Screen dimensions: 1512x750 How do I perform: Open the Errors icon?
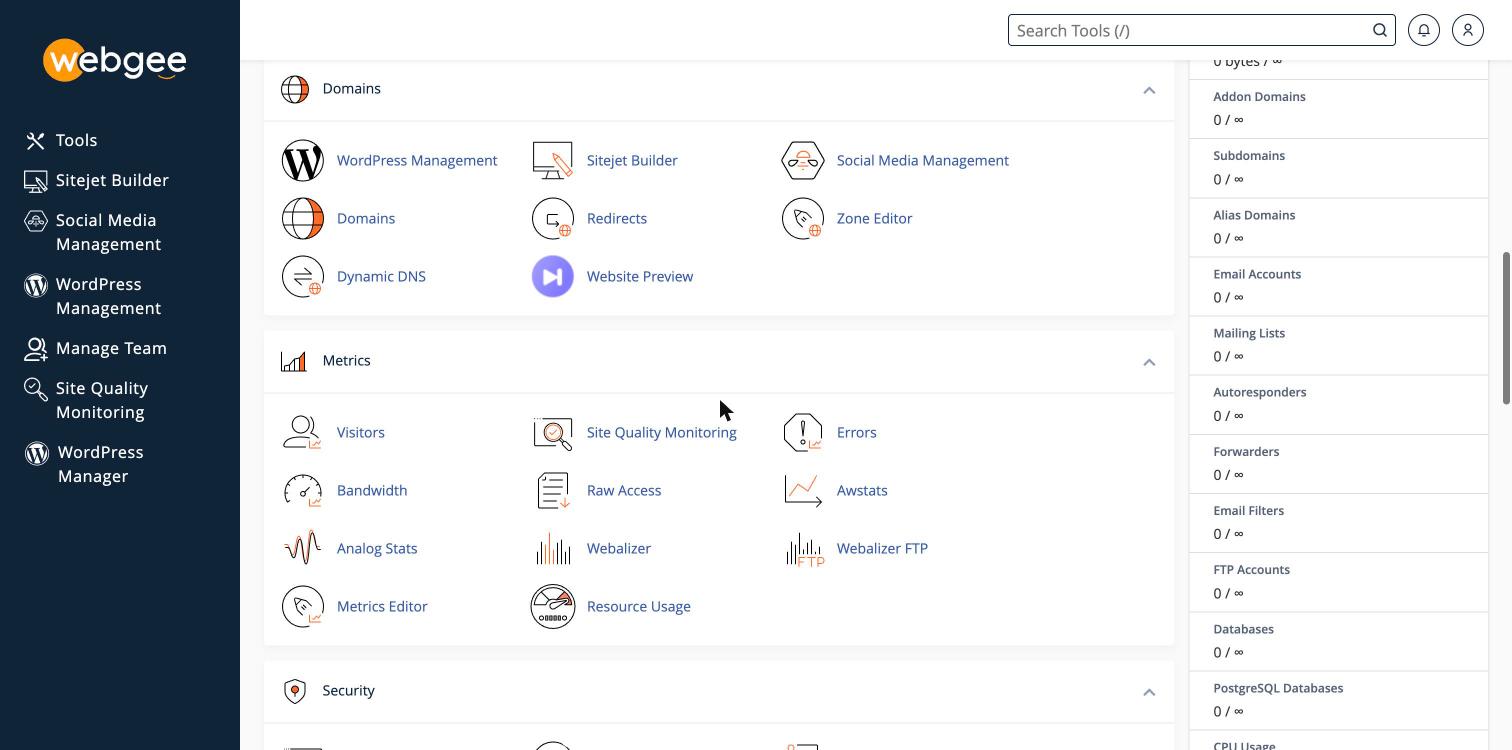coord(802,432)
